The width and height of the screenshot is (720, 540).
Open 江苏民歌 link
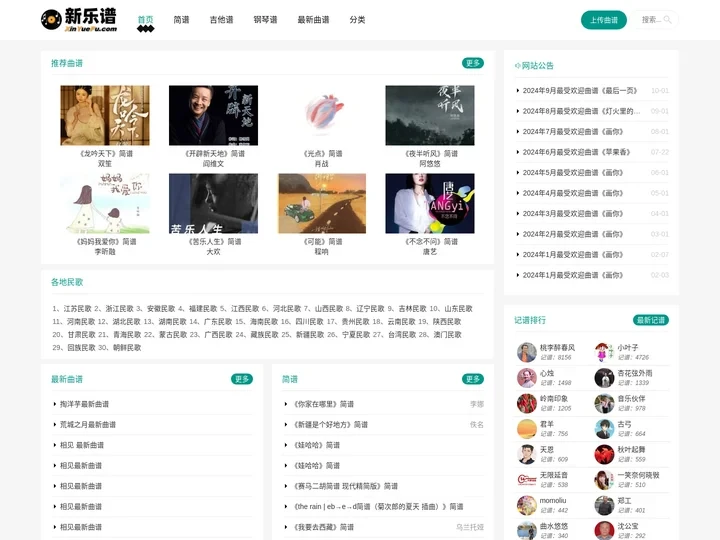(77, 309)
